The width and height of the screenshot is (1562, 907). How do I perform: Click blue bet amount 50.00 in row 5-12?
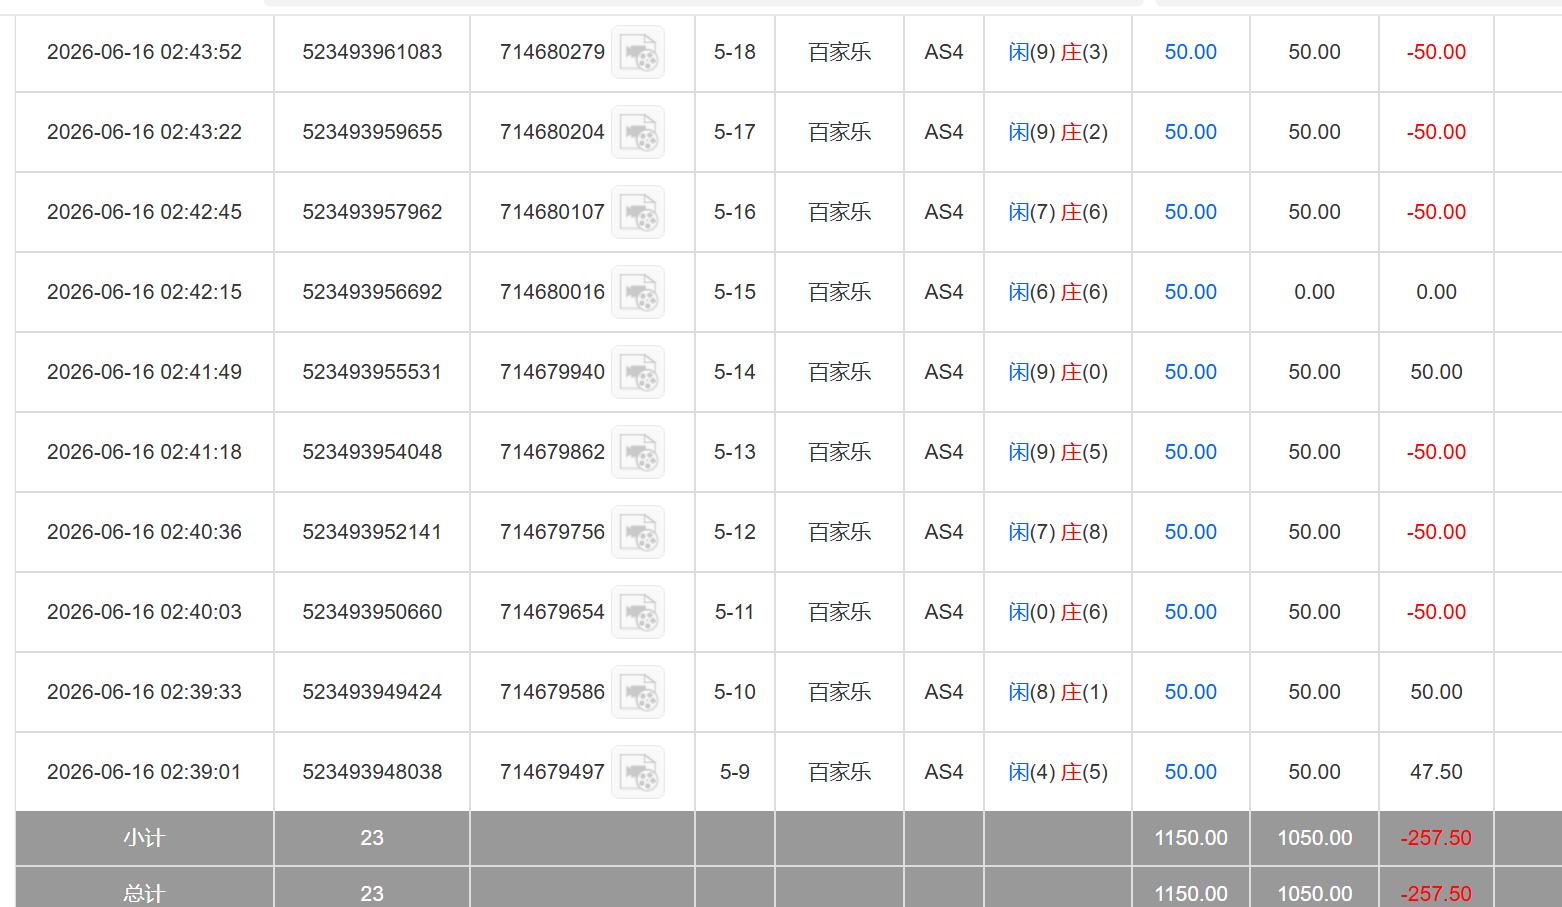(x=1190, y=532)
